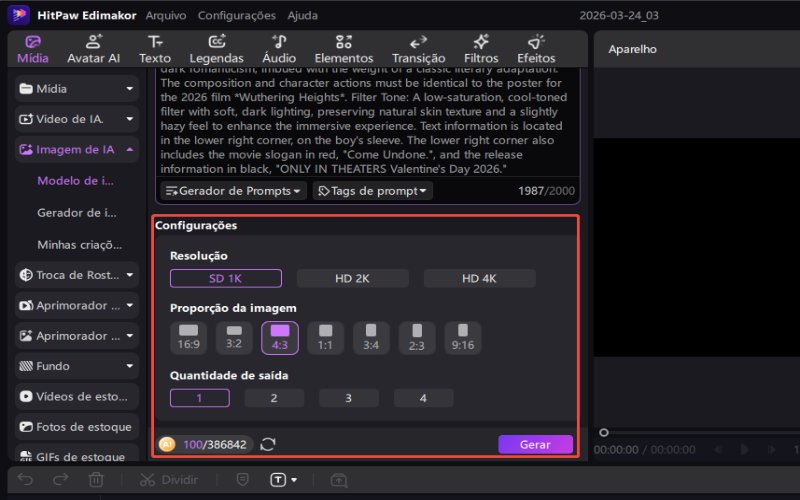This screenshot has width=800, height=500.
Task: Select HD 2K resolution
Action: click(x=352, y=279)
